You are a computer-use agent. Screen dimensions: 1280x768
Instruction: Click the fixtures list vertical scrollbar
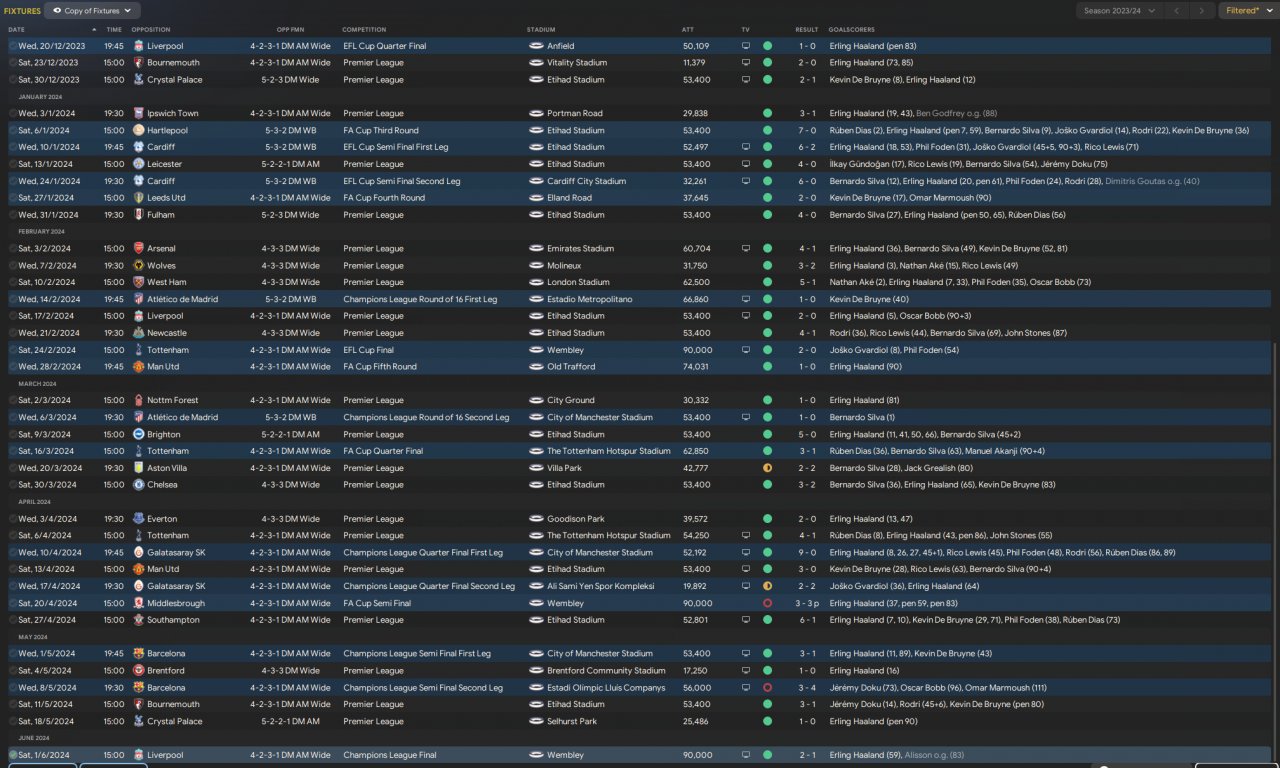click(x=1275, y=550)
